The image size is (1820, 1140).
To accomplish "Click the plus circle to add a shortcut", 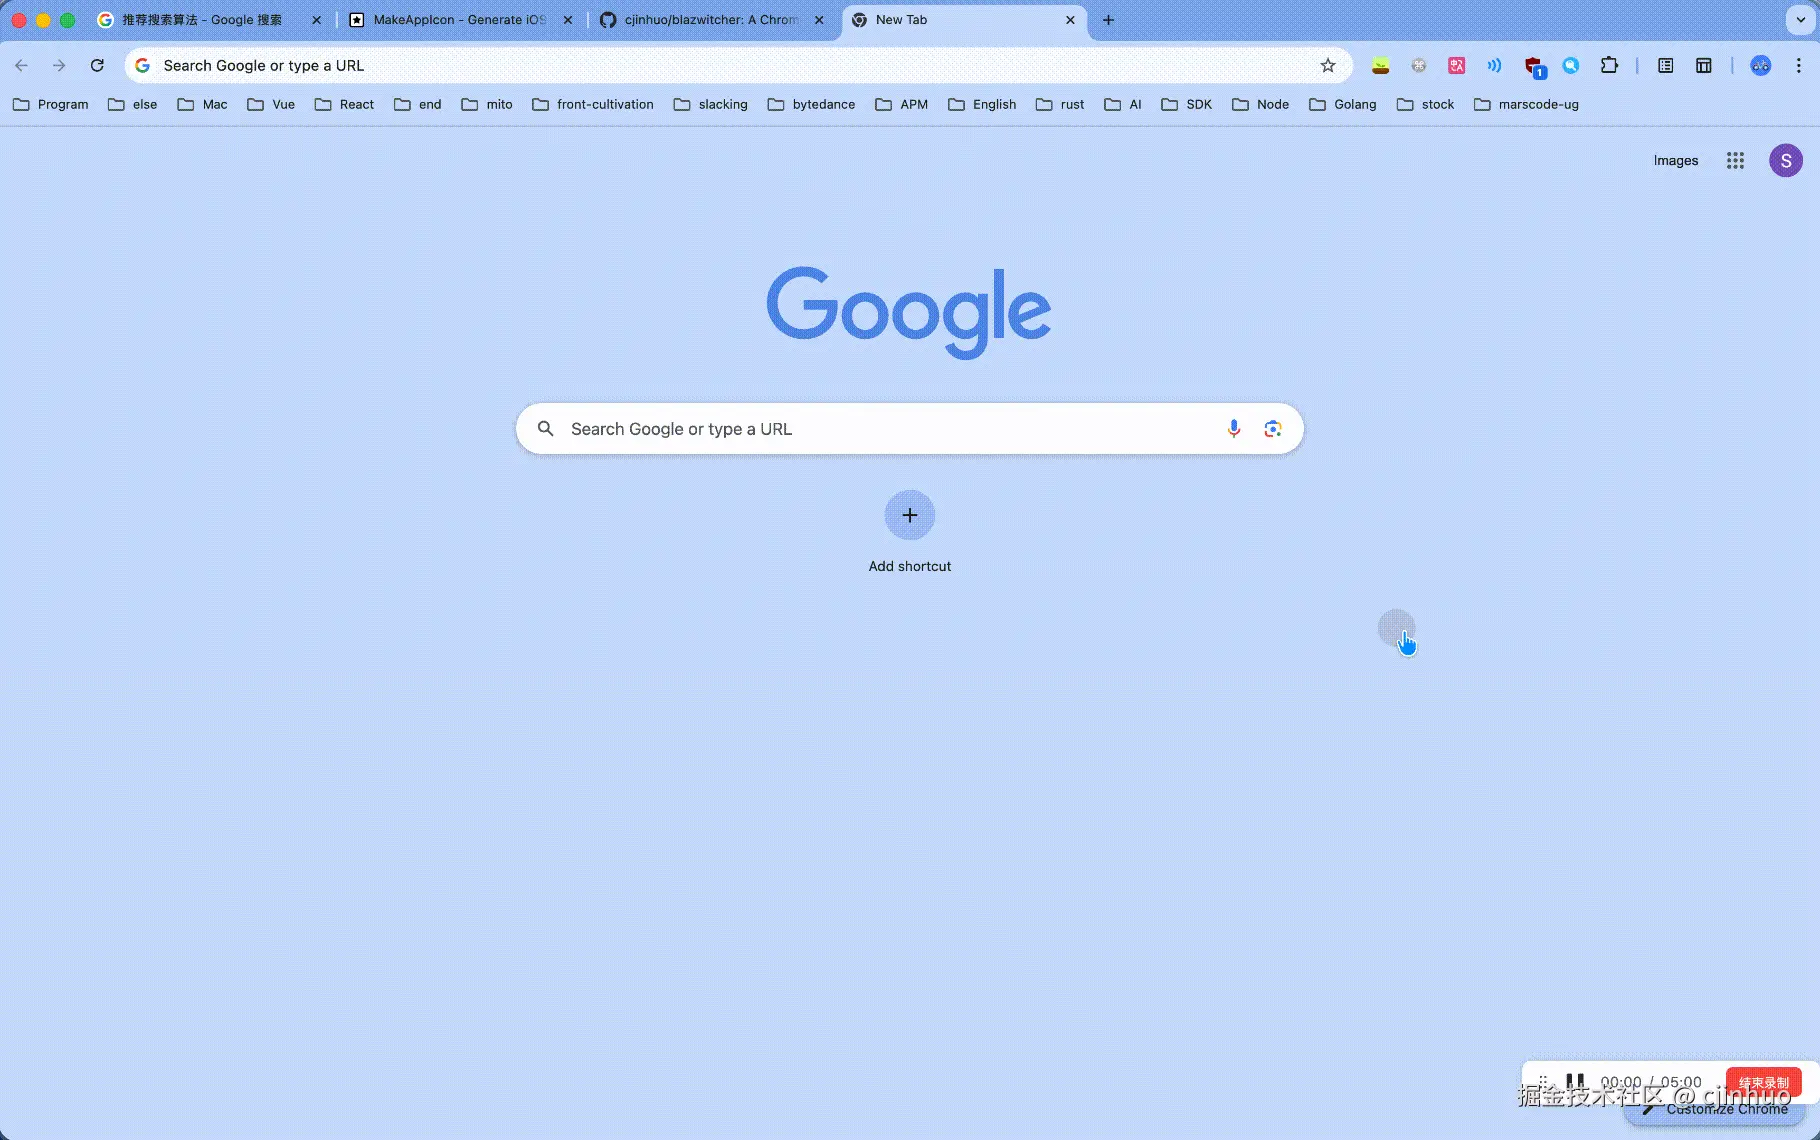I will pyautogui.click(x=910, y=515).
